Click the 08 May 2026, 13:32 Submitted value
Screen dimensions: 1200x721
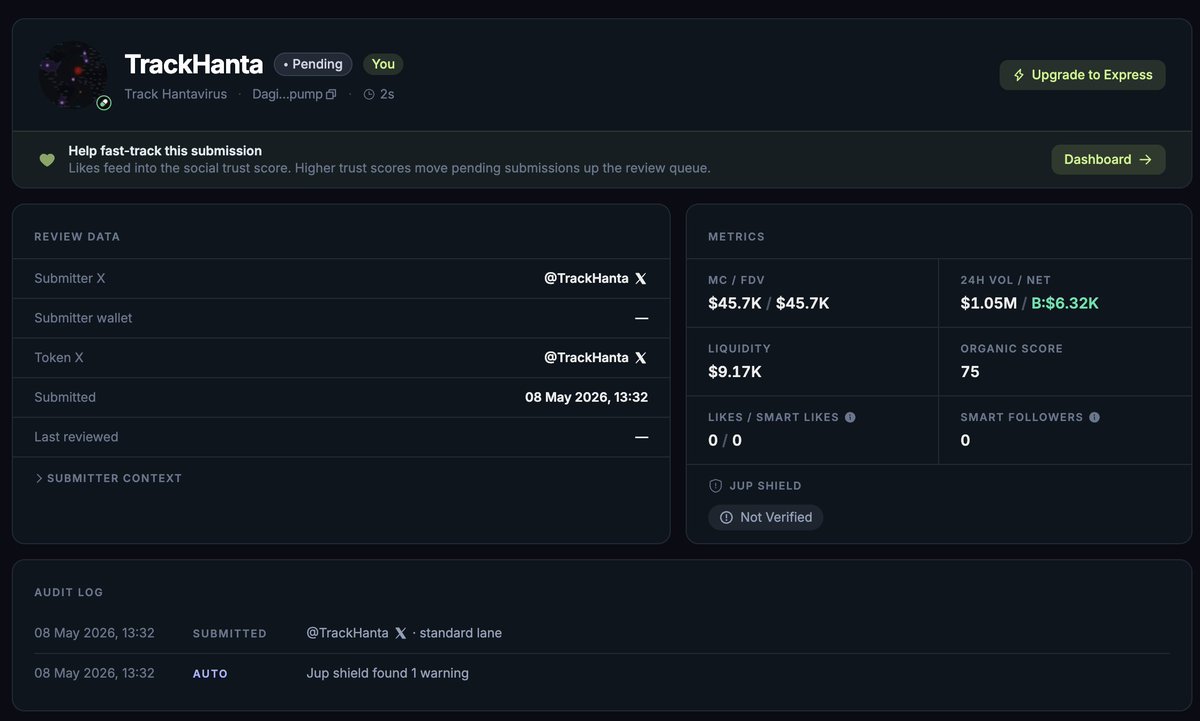(587, 397)
